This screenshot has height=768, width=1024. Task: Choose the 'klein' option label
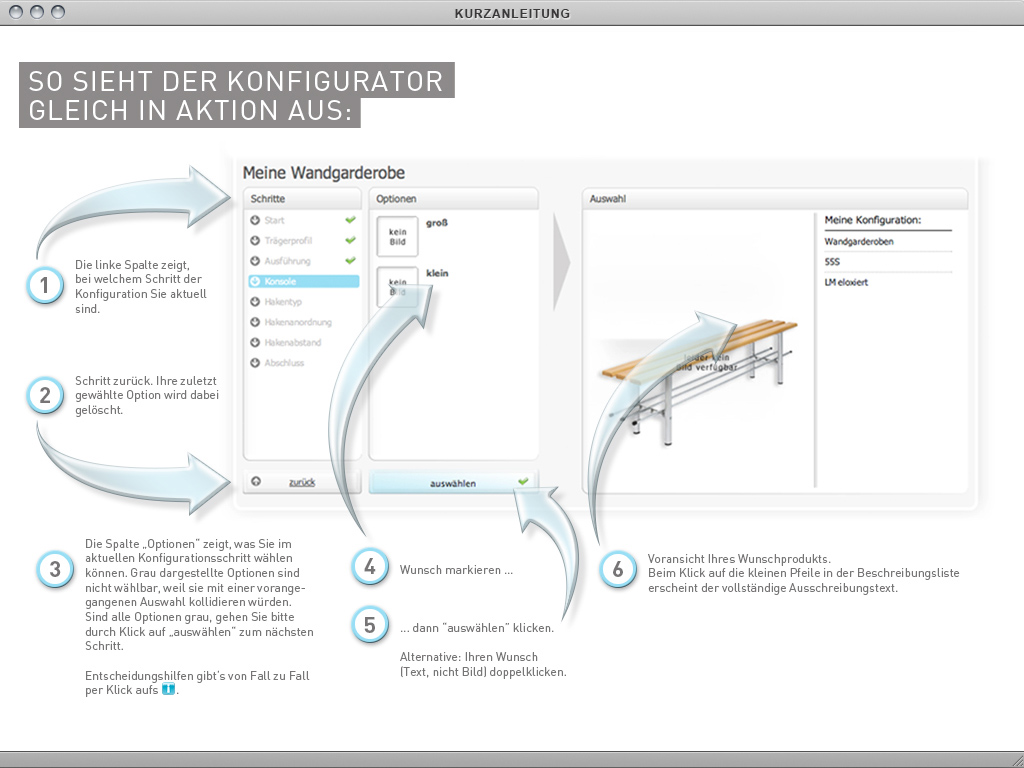pyautogui.click(x=437, y=273)
